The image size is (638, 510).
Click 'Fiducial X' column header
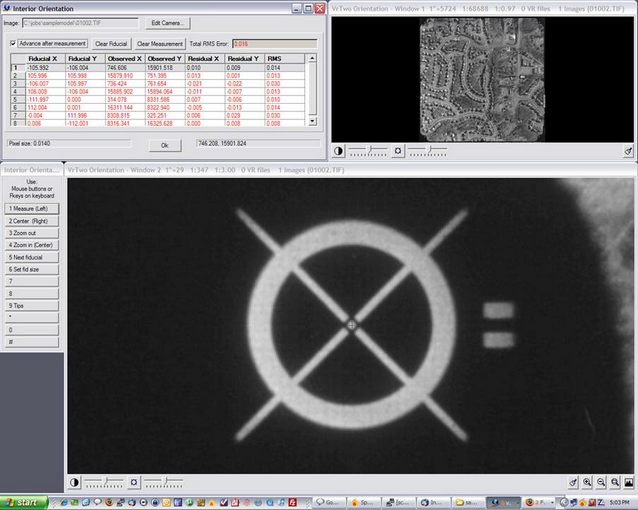point(45,59)
